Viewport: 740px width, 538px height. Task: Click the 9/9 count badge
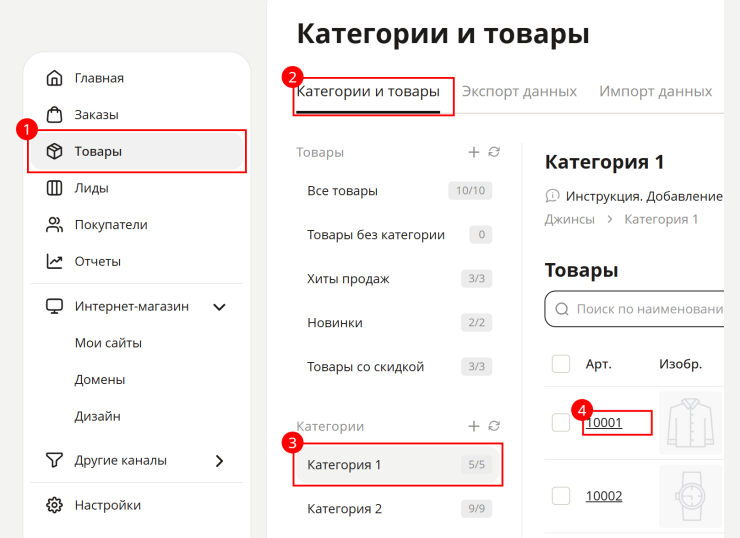[476, 509]
